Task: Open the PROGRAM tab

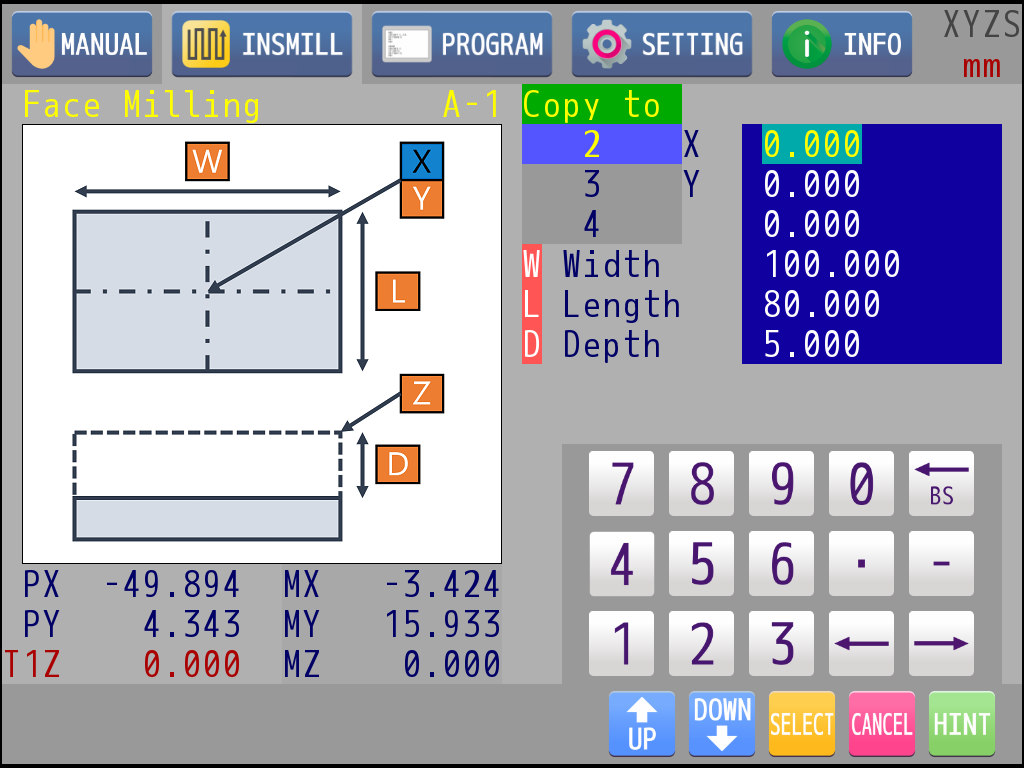Action: pyautogui.click(x=462, y=44)
